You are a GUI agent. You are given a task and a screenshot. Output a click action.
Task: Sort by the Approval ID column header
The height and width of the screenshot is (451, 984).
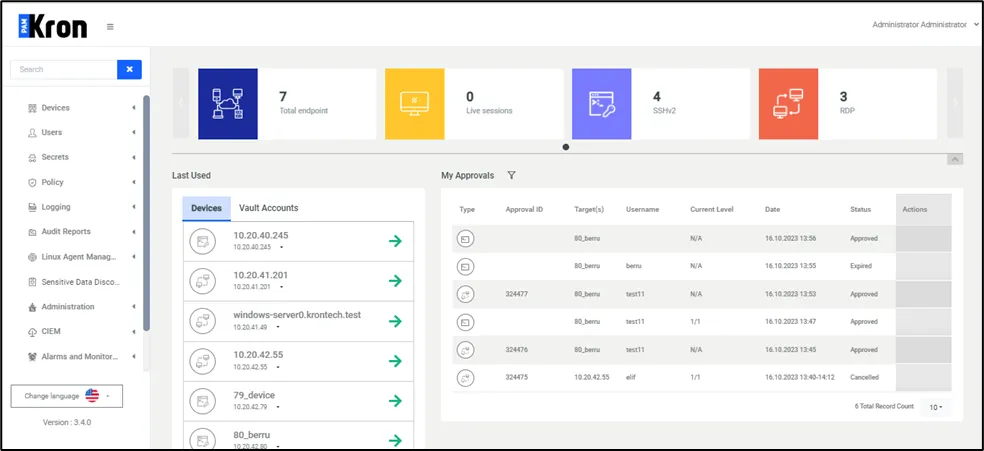tap(524, 210)
